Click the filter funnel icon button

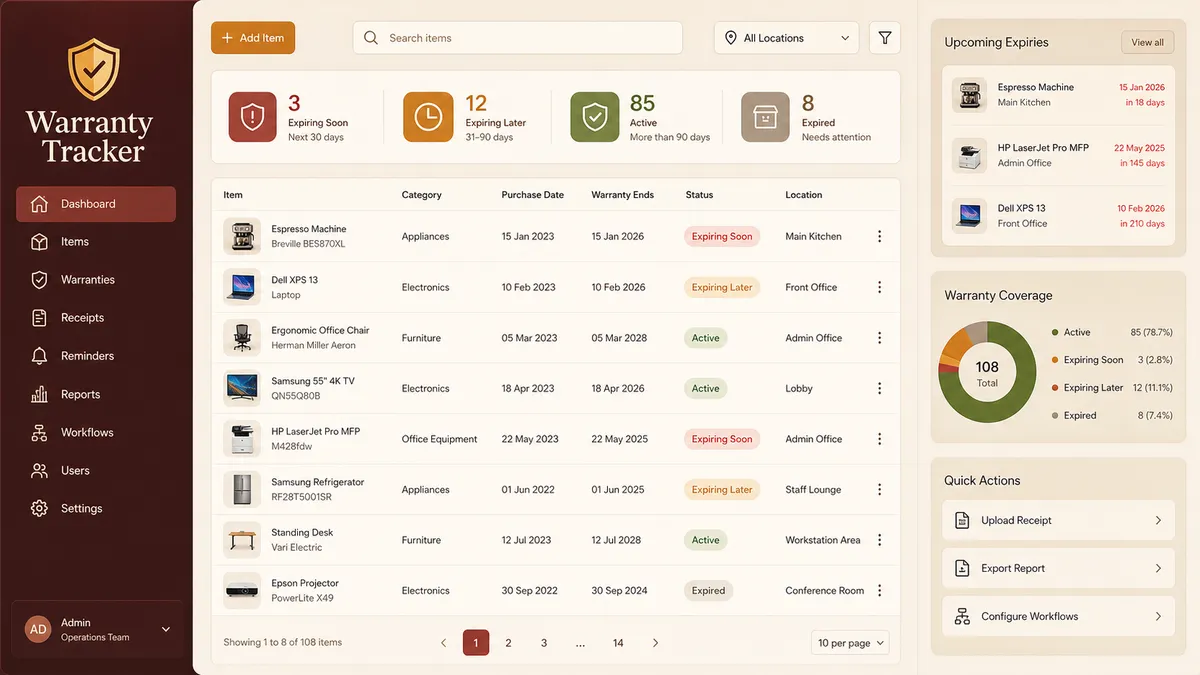pyautogui.click(x=885, y=38)
